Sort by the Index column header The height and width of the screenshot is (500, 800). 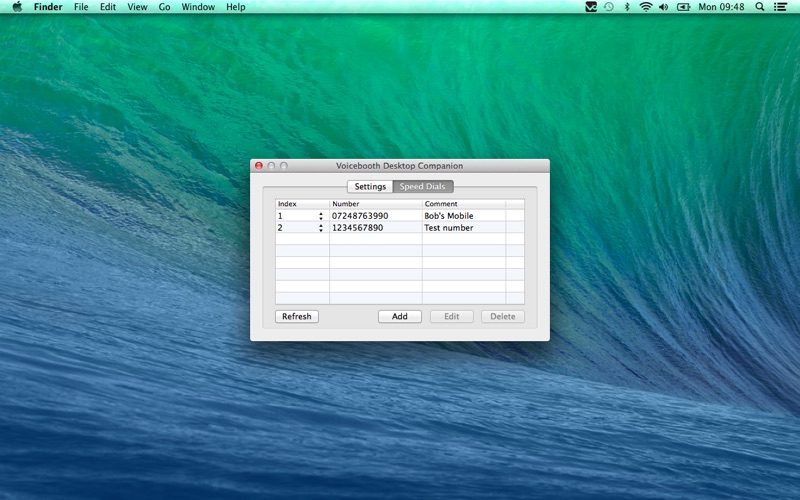click(303, 204)
